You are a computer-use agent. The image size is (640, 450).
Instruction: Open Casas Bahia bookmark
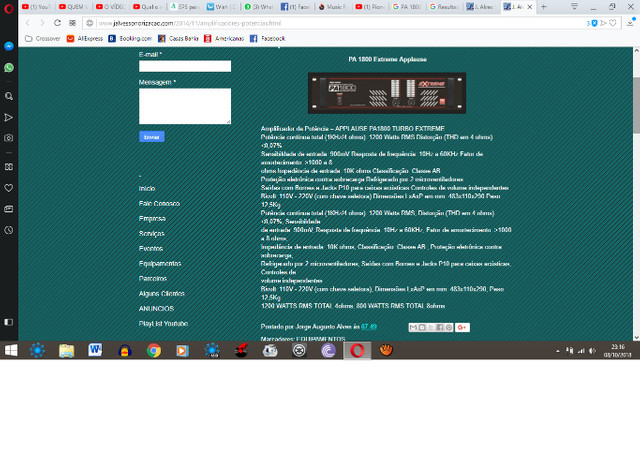pyautogui.click(x=178, y=38)
